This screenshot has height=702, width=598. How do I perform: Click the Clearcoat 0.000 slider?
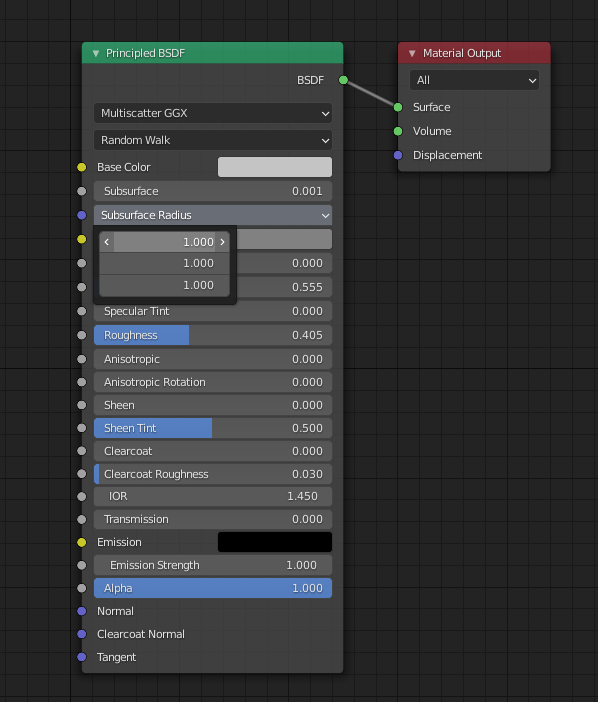pyautogui.click(x=213, y=451)
